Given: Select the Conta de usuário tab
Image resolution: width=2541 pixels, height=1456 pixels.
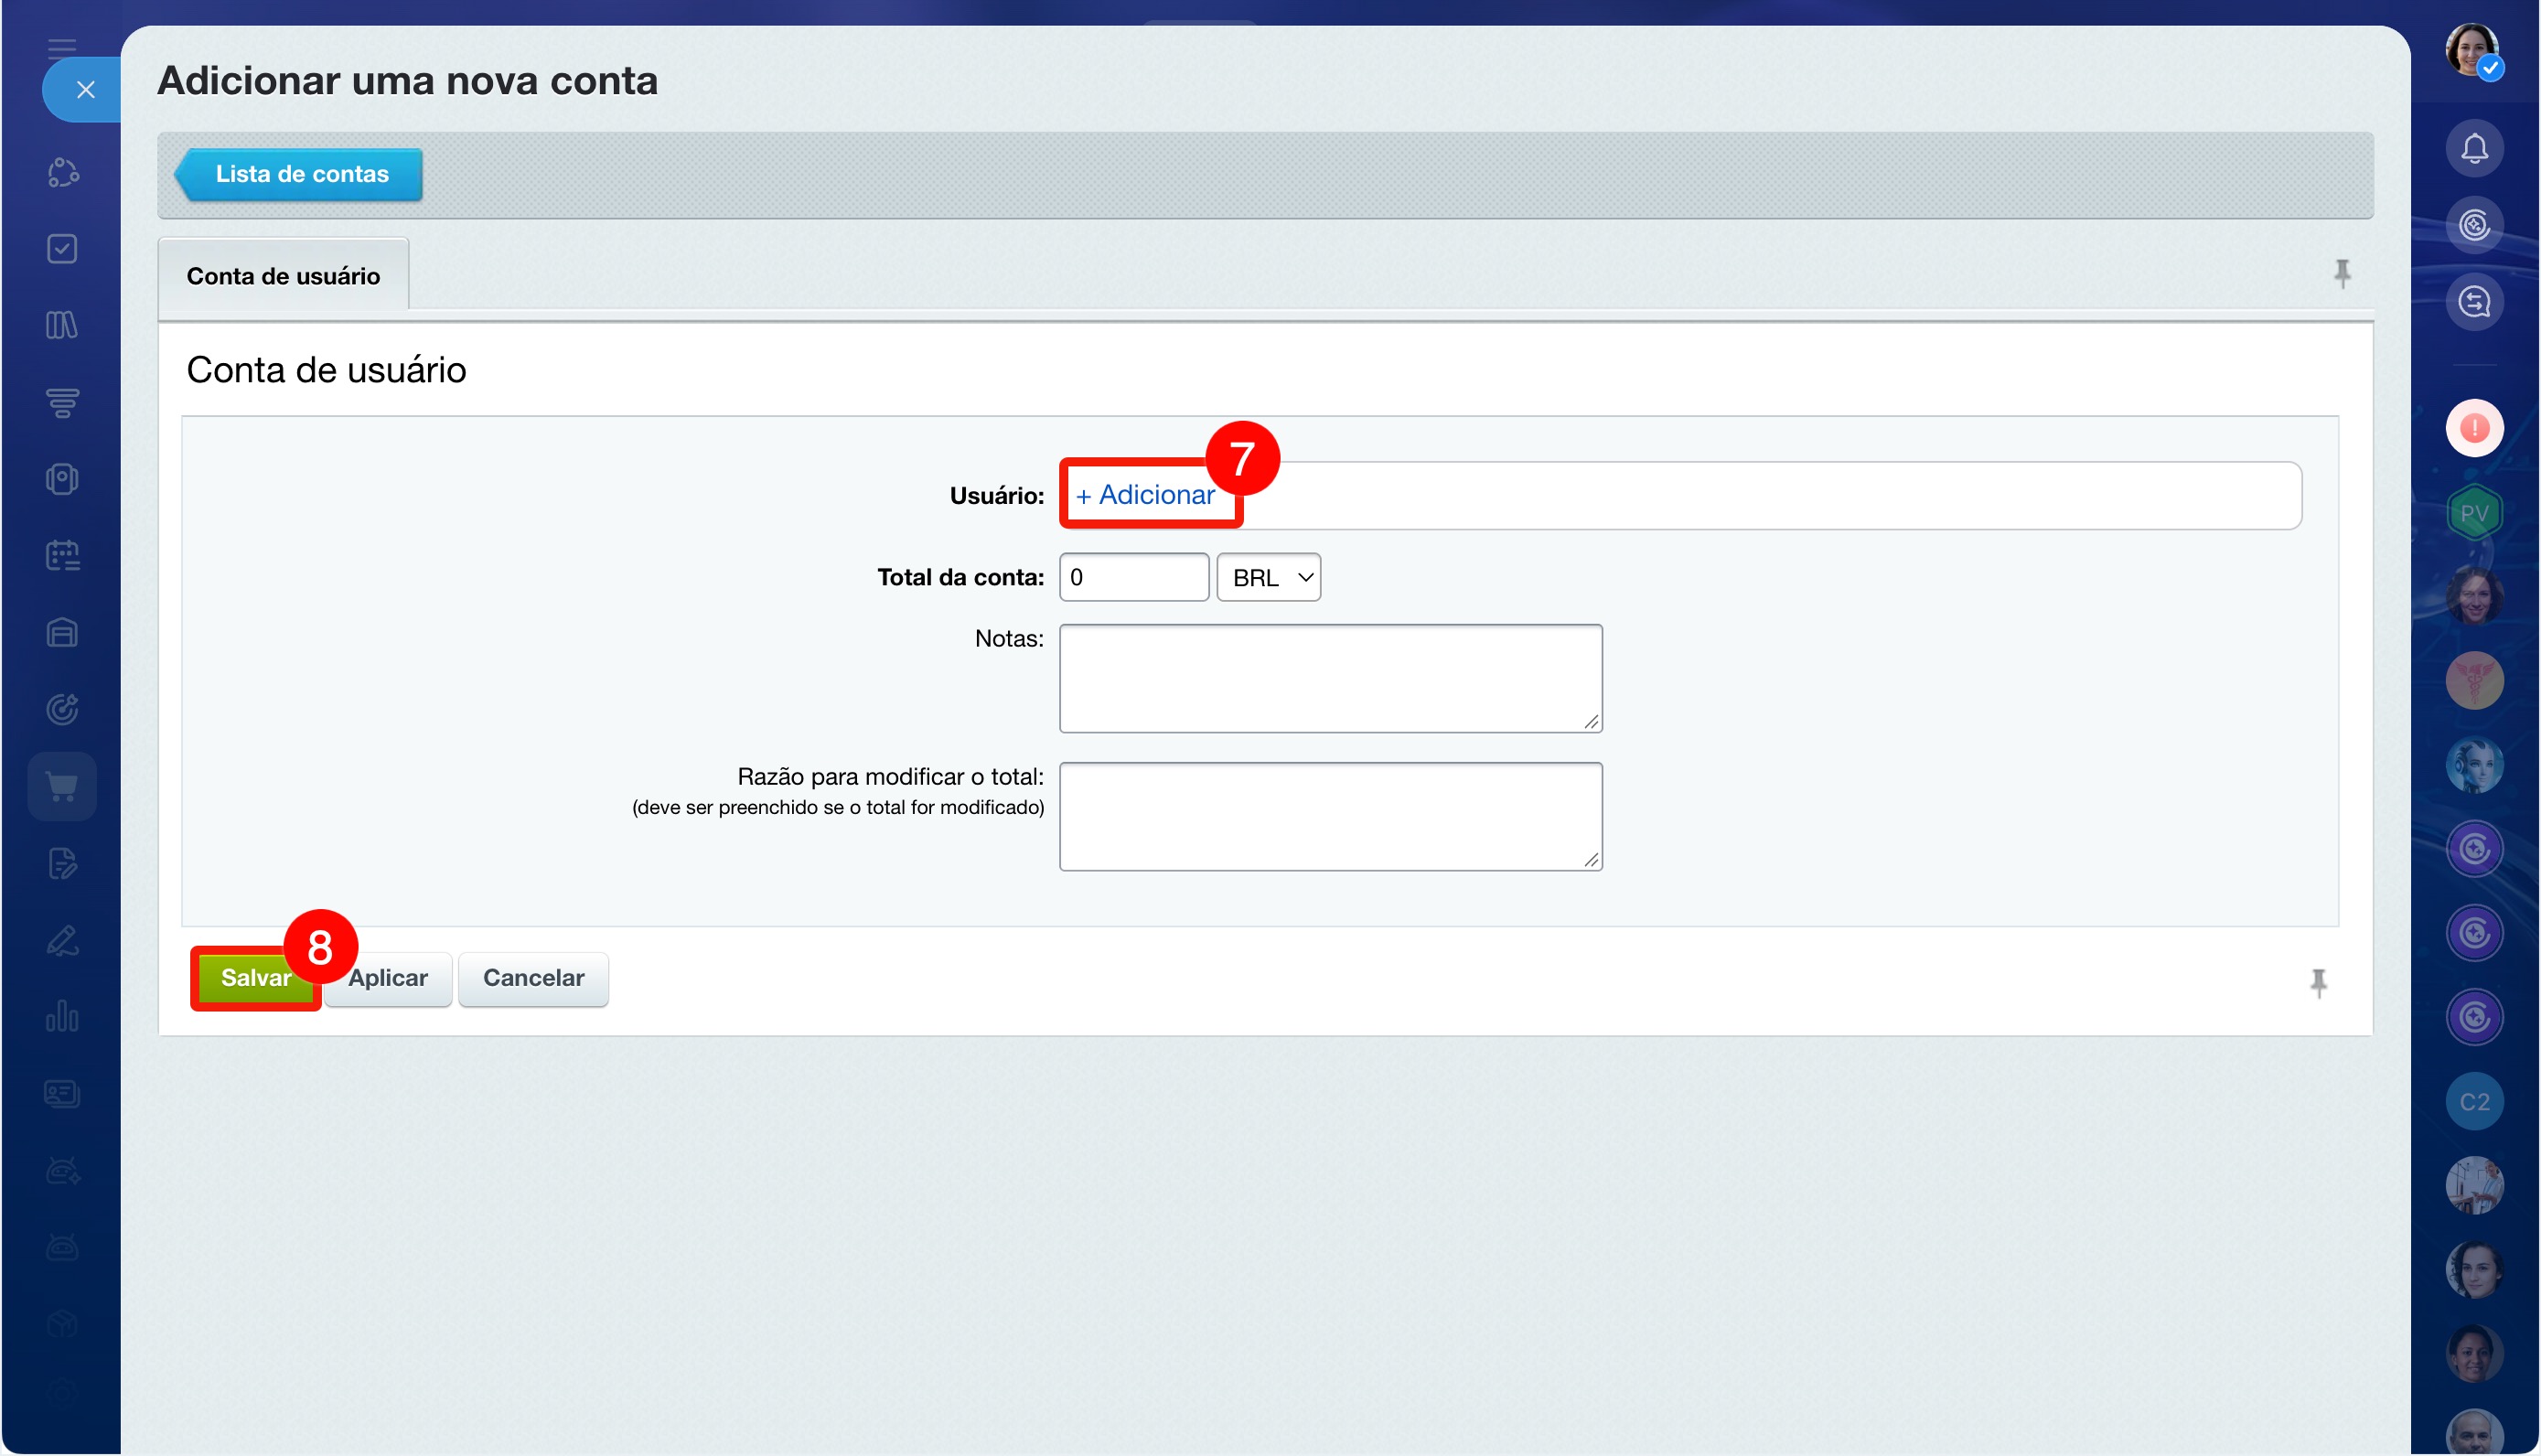Looking at the screenshot, I should 283,276.
